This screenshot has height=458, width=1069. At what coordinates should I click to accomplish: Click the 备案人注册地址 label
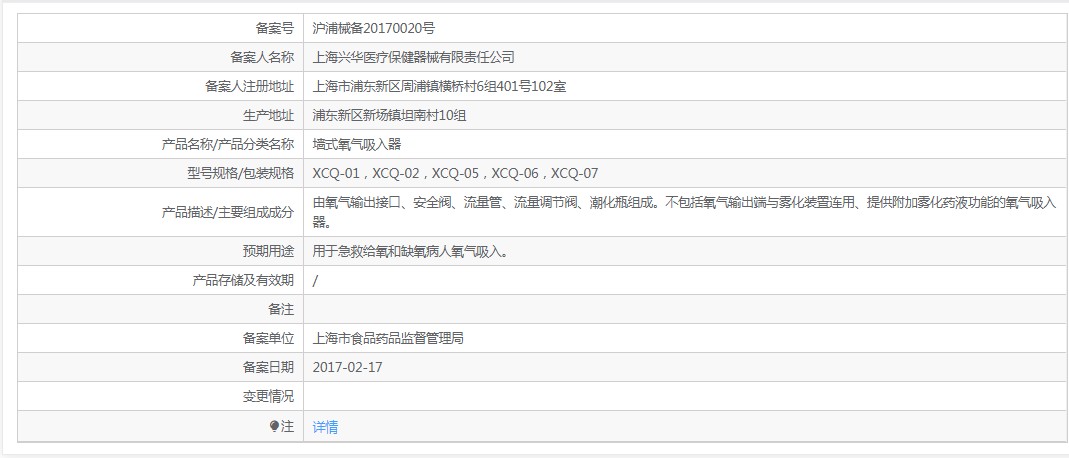pos(249,87)
